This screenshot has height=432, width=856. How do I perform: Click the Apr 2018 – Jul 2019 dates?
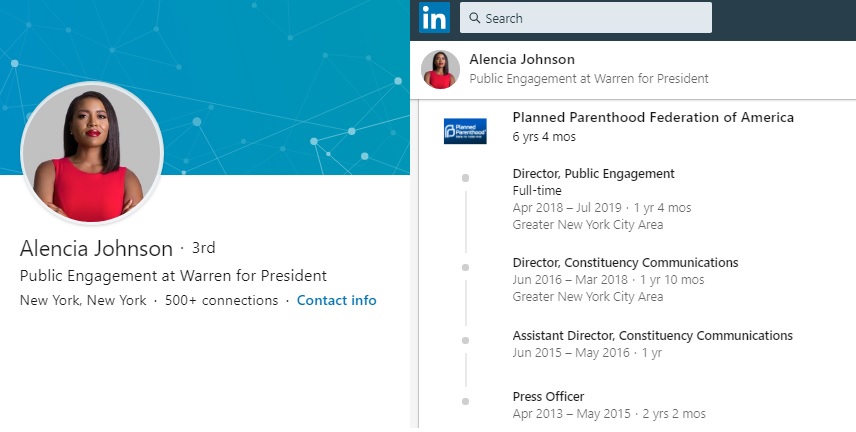tap(567, 208)
